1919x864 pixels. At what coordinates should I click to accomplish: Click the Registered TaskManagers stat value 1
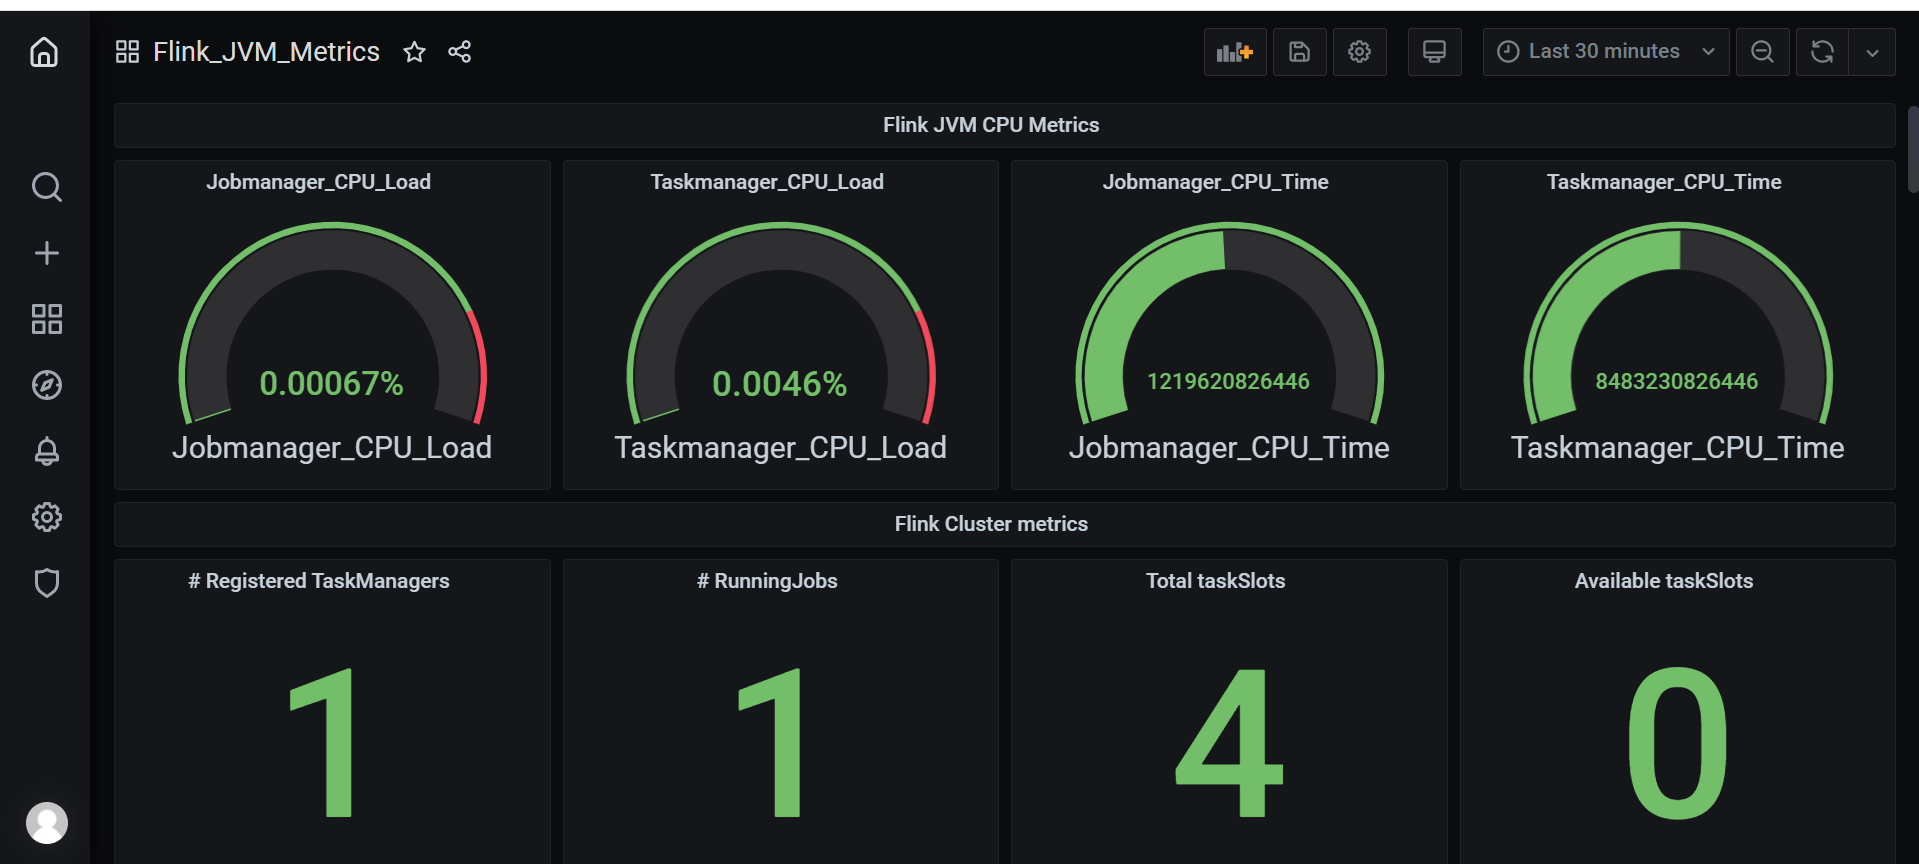point(322,742)
